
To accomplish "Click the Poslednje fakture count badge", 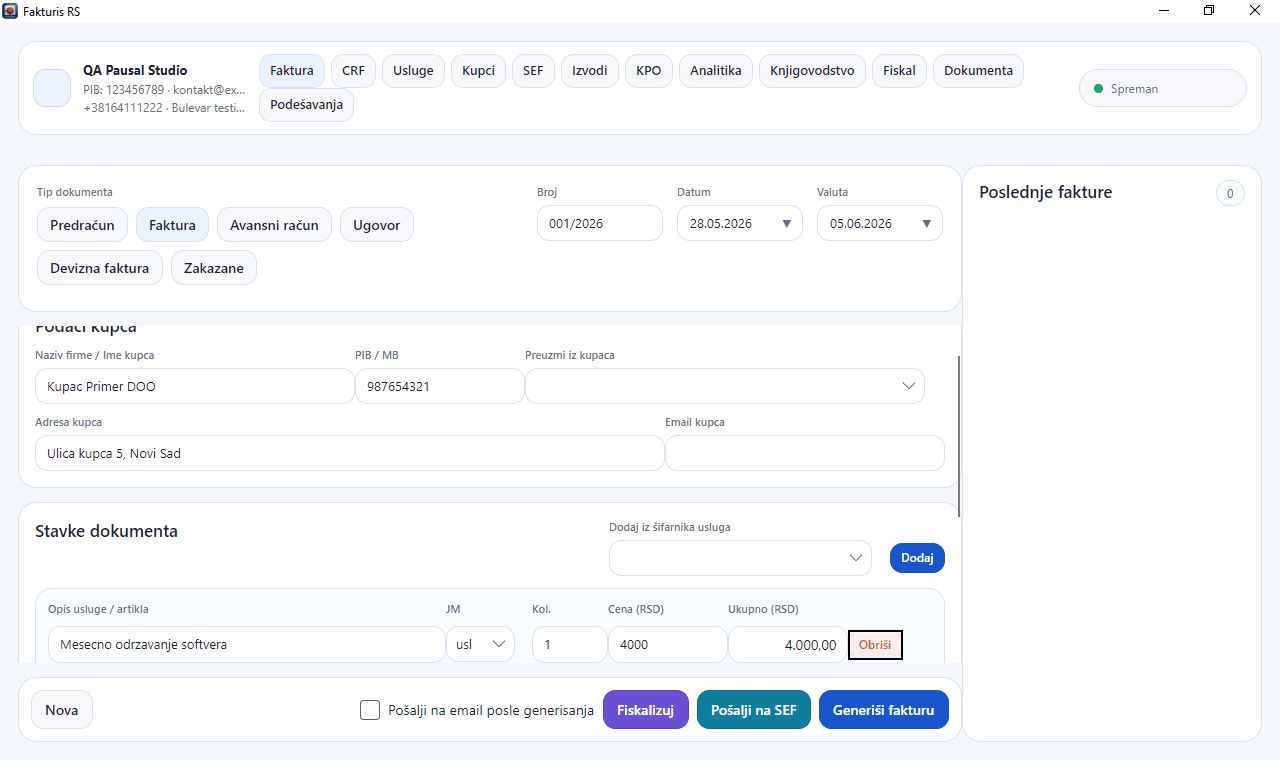I will [x=1230, y=193].
